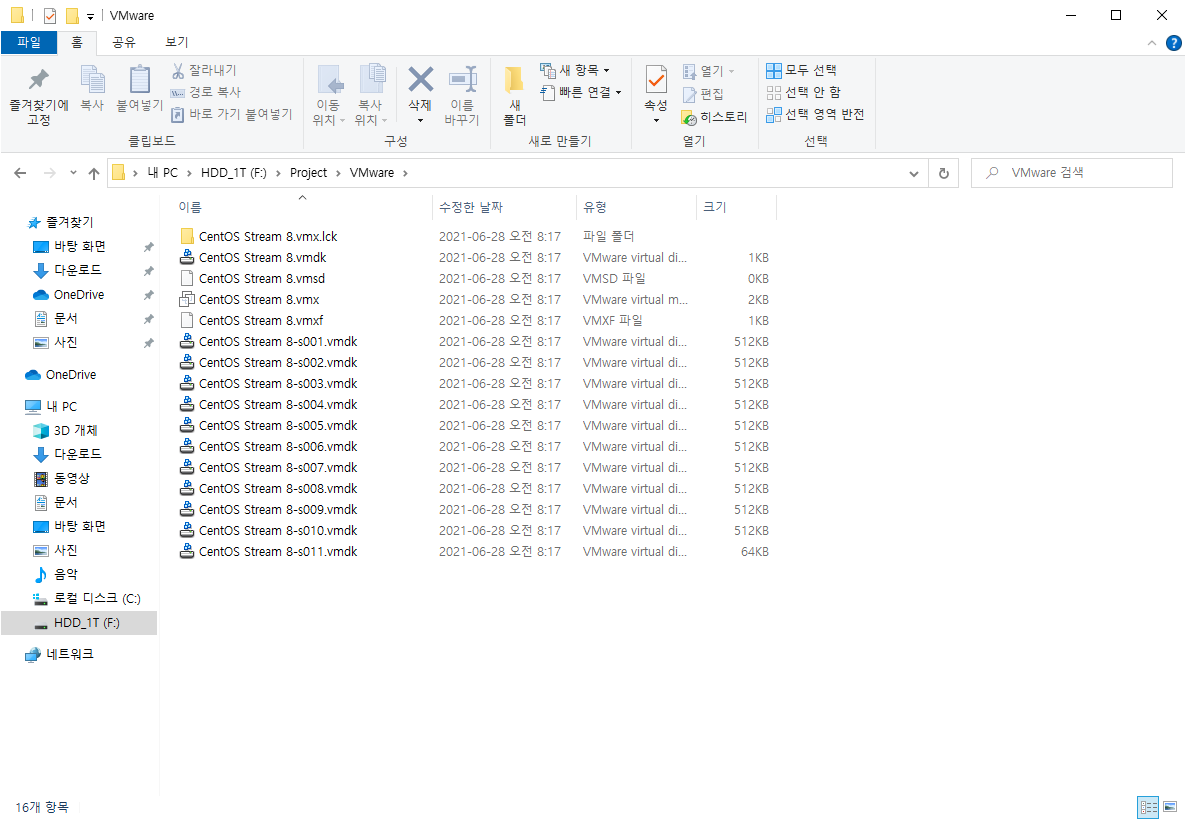The width and height of the screenshot is (1186, 820).
Task: Open New item (새 항목) dropdown
Action: [x=575, y=70]
